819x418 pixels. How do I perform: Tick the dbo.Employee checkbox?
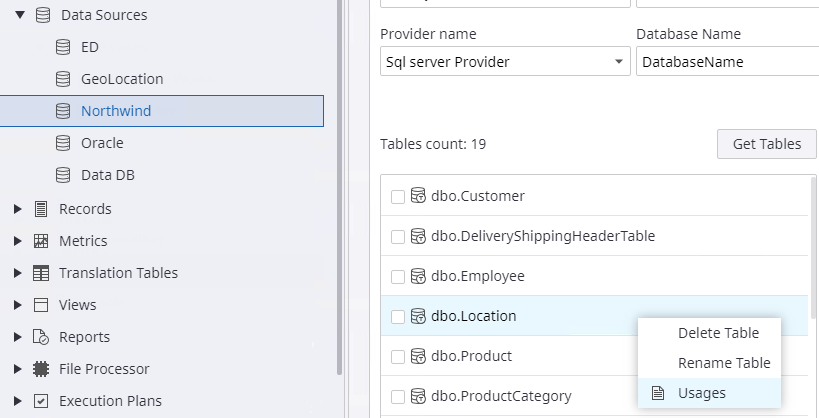[398, 277]
